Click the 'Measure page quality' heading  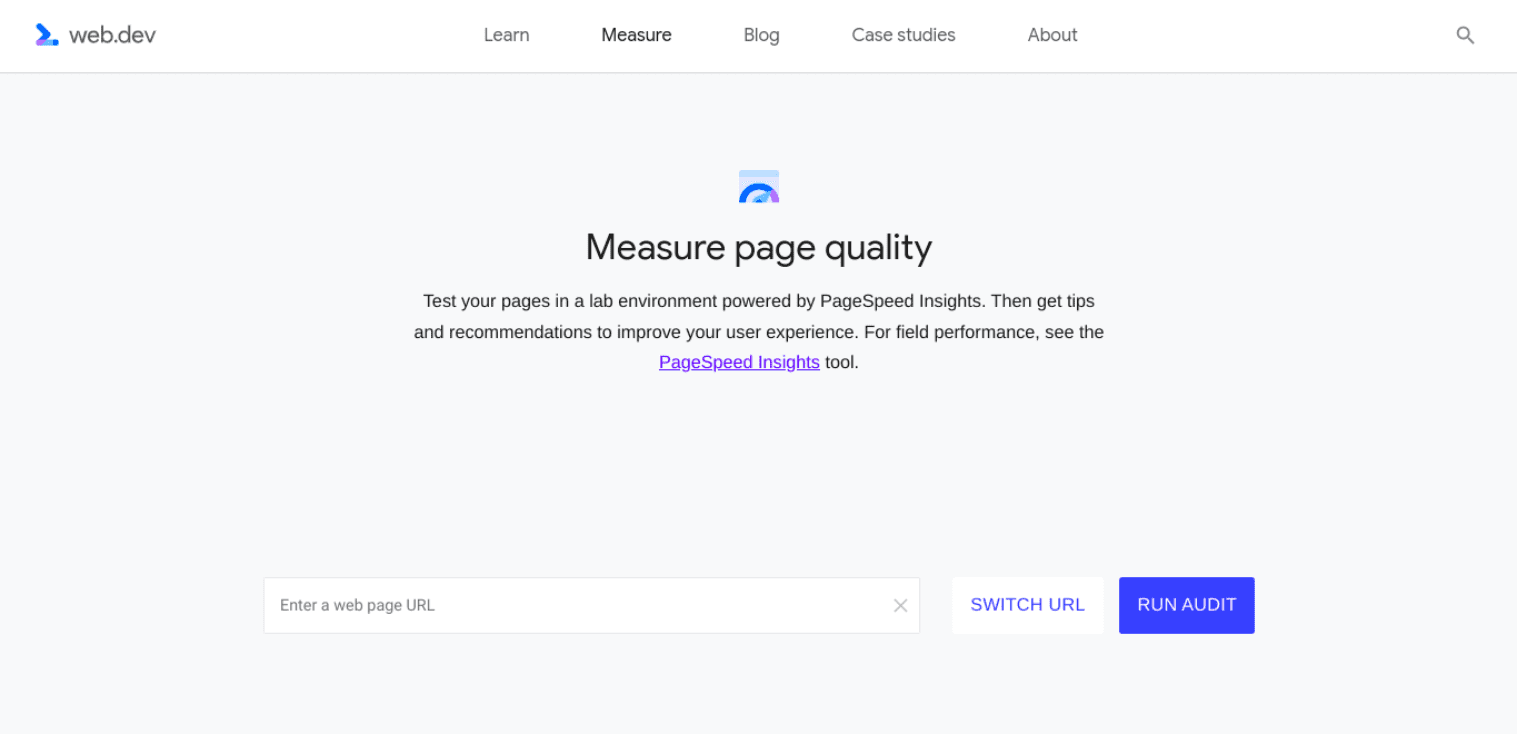[758, 247]
